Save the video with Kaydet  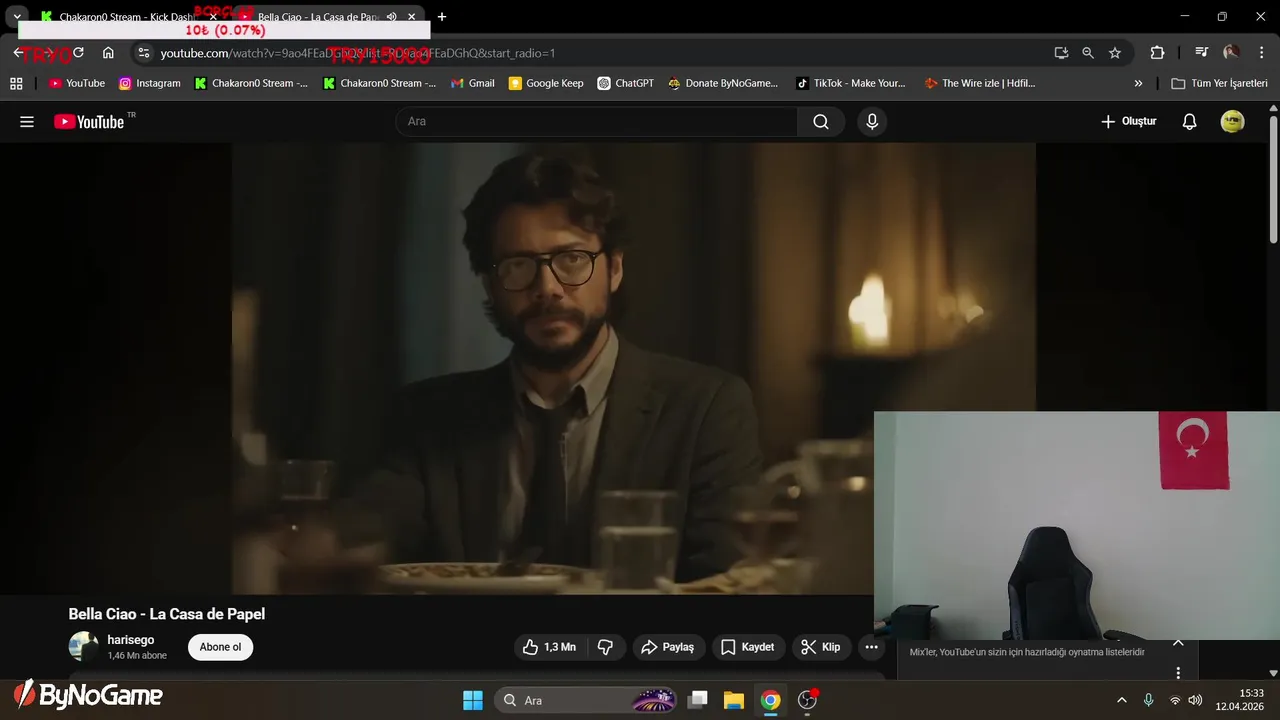click(x=748, y=647)
